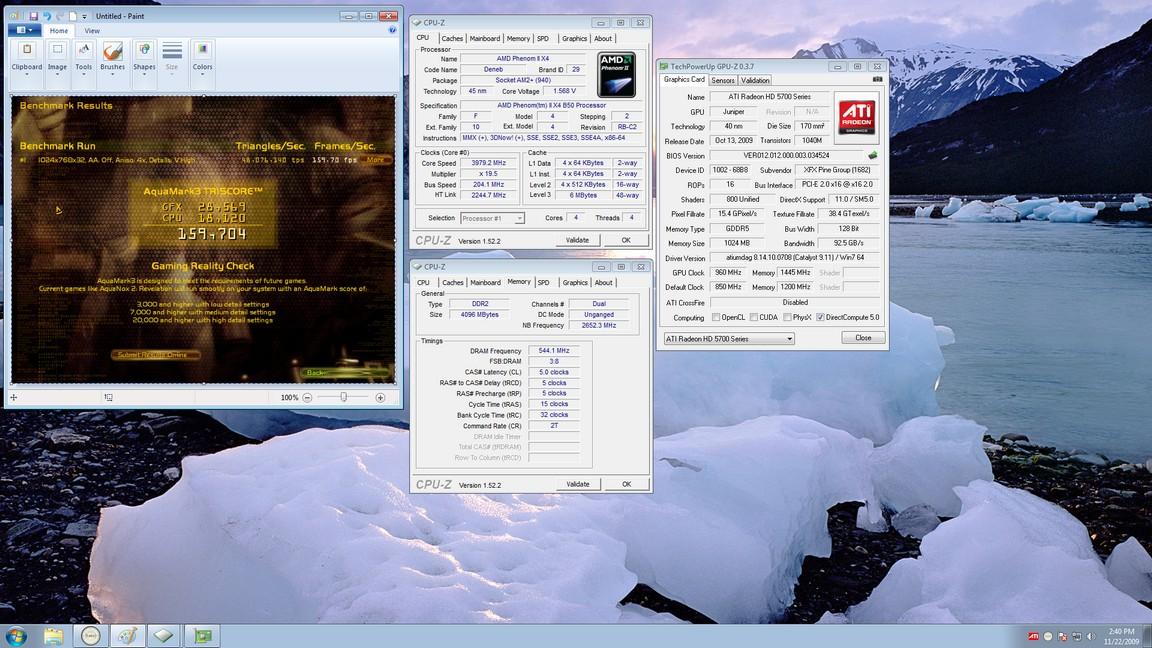This screenshot has width=1152, height=648.
Task: Open the SPD tab in lower CPU-Z window
Action: point(544,283)
